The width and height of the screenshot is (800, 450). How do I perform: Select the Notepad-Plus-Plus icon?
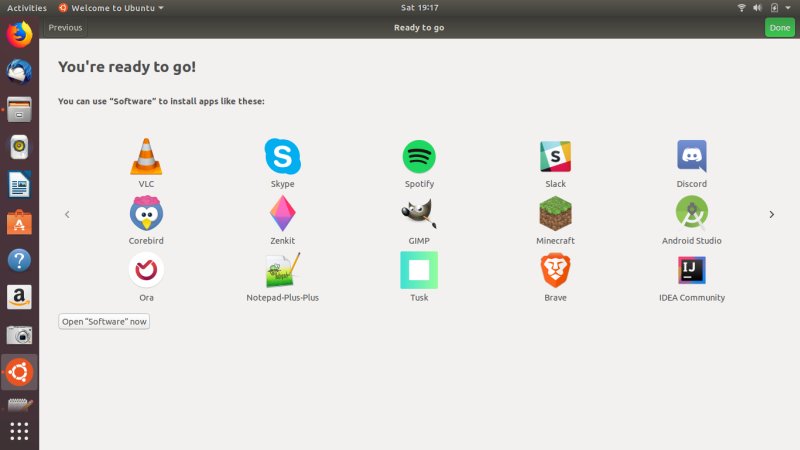(283, 270)
